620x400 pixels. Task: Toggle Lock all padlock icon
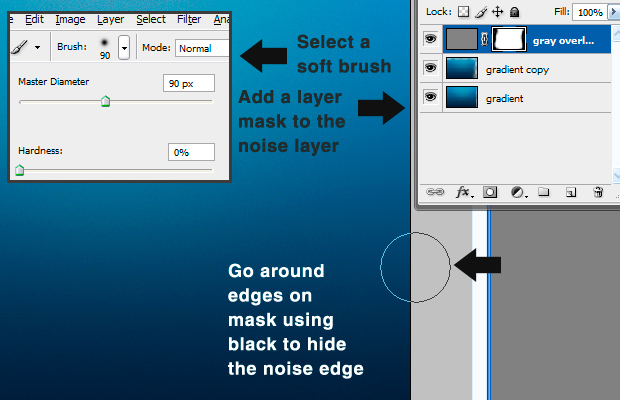(514, 12)
